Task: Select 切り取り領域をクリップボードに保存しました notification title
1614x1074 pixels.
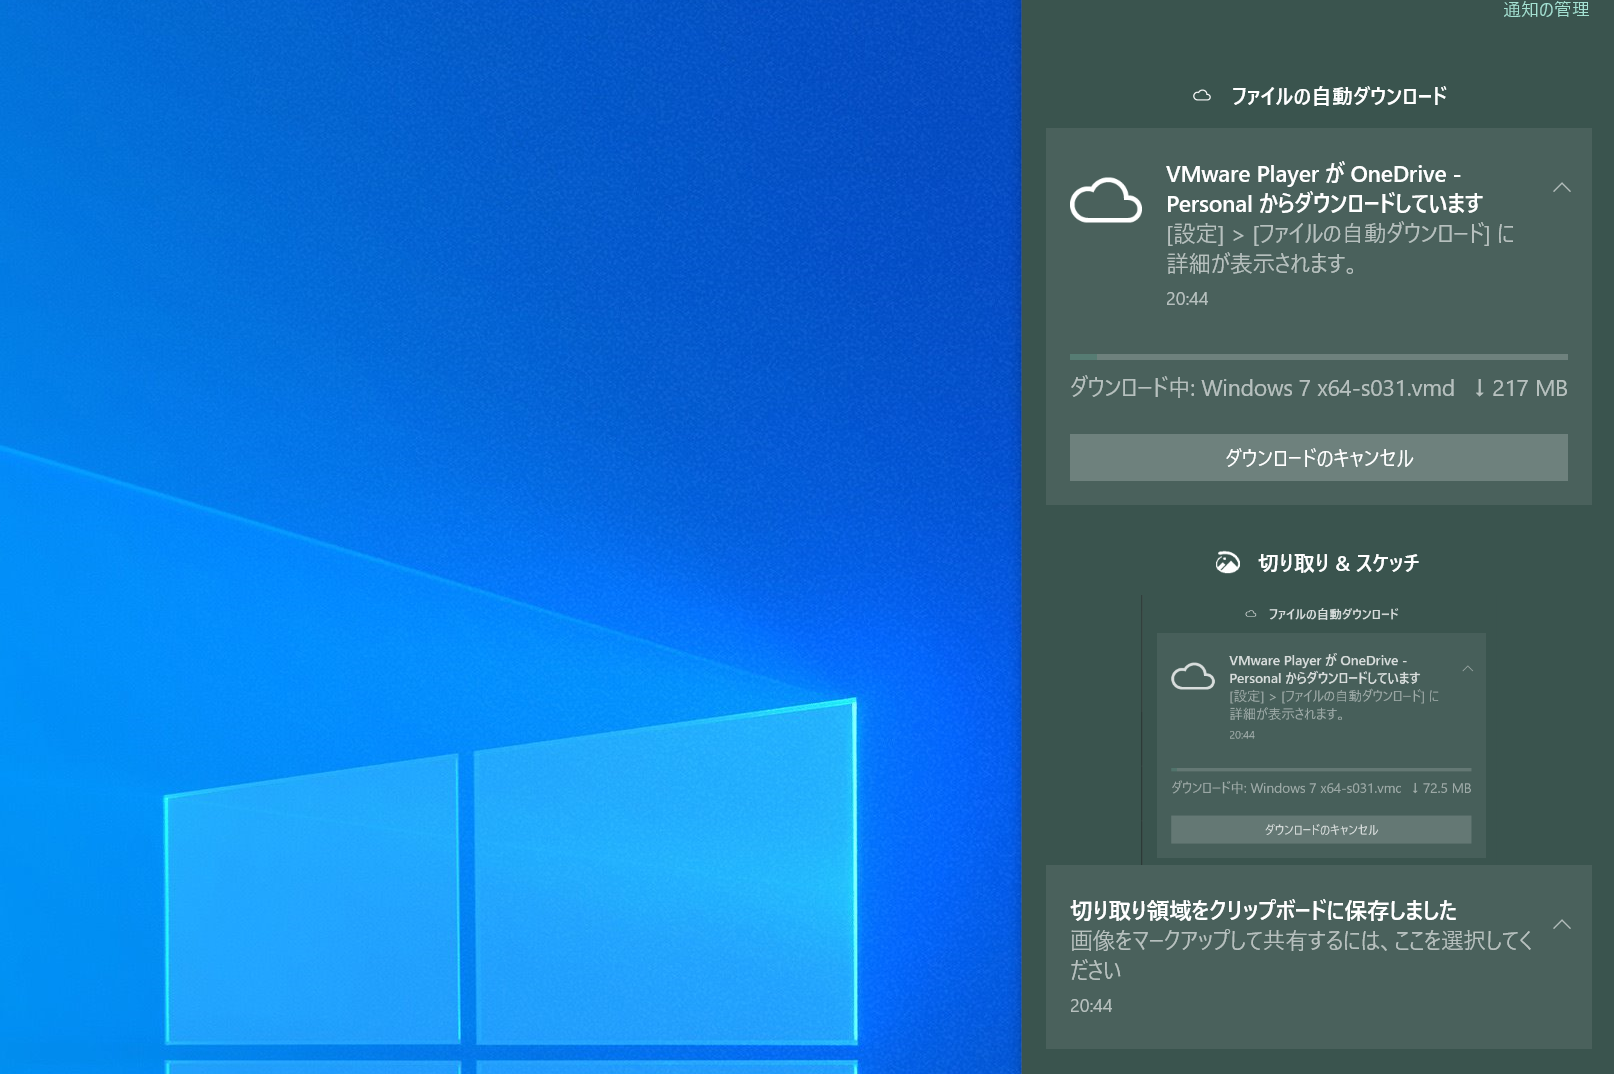Action: (1263, 910)
